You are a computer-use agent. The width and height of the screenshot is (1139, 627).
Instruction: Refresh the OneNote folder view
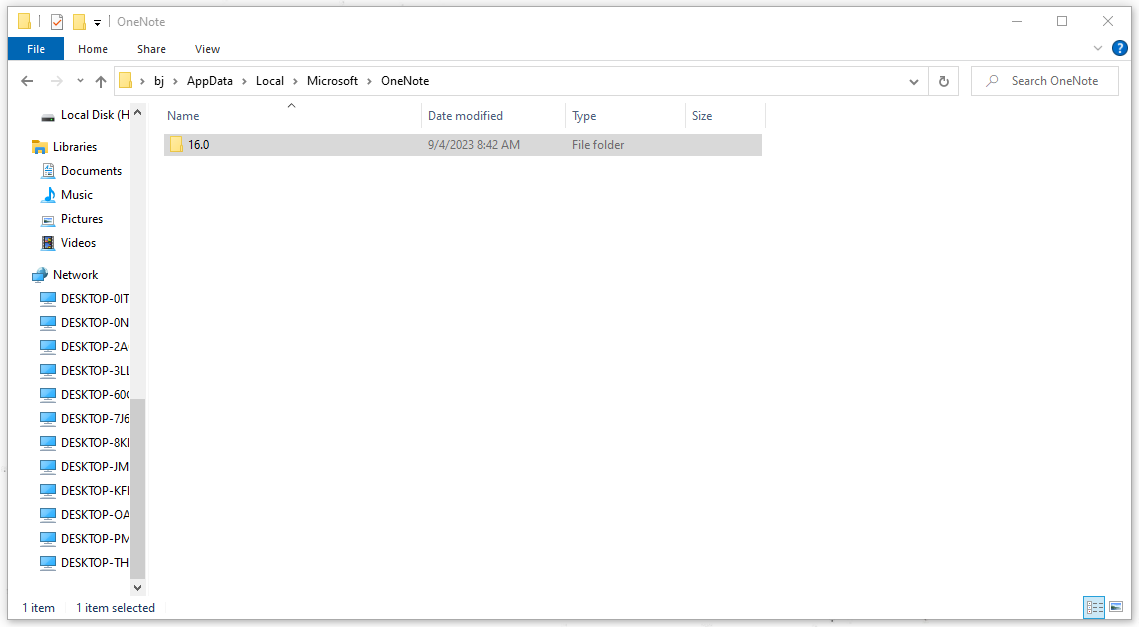coord(944,81)
